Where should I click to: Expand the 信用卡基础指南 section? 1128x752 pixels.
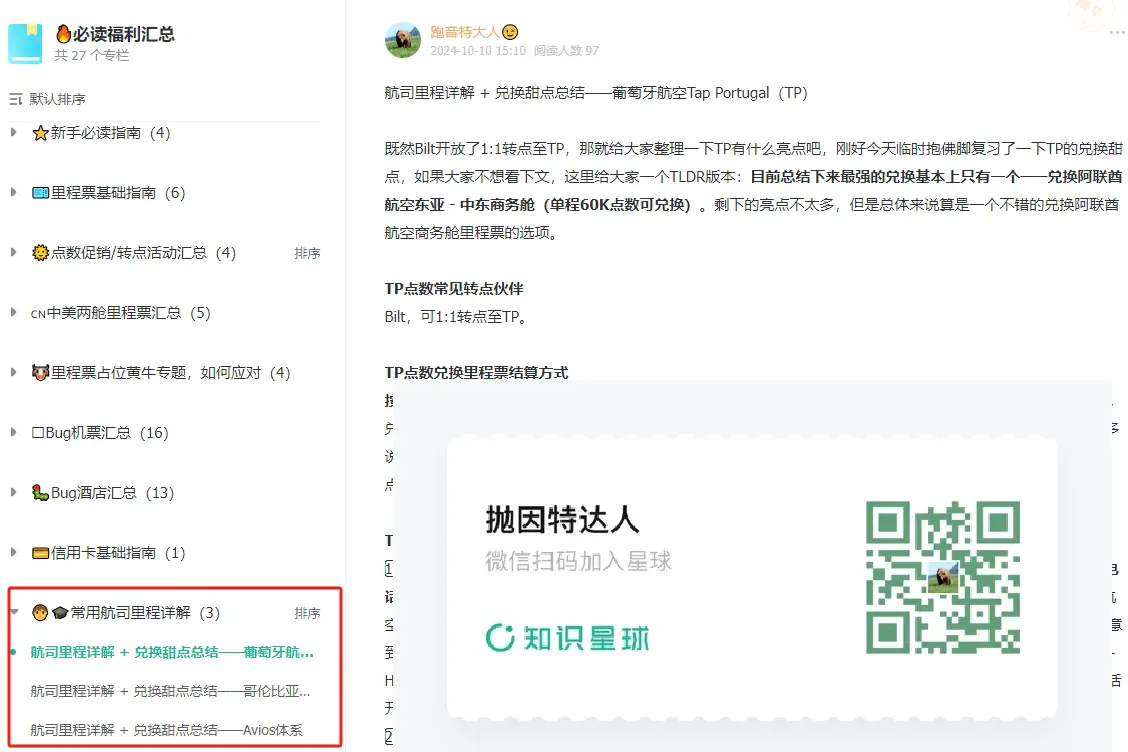coord(14,552)
